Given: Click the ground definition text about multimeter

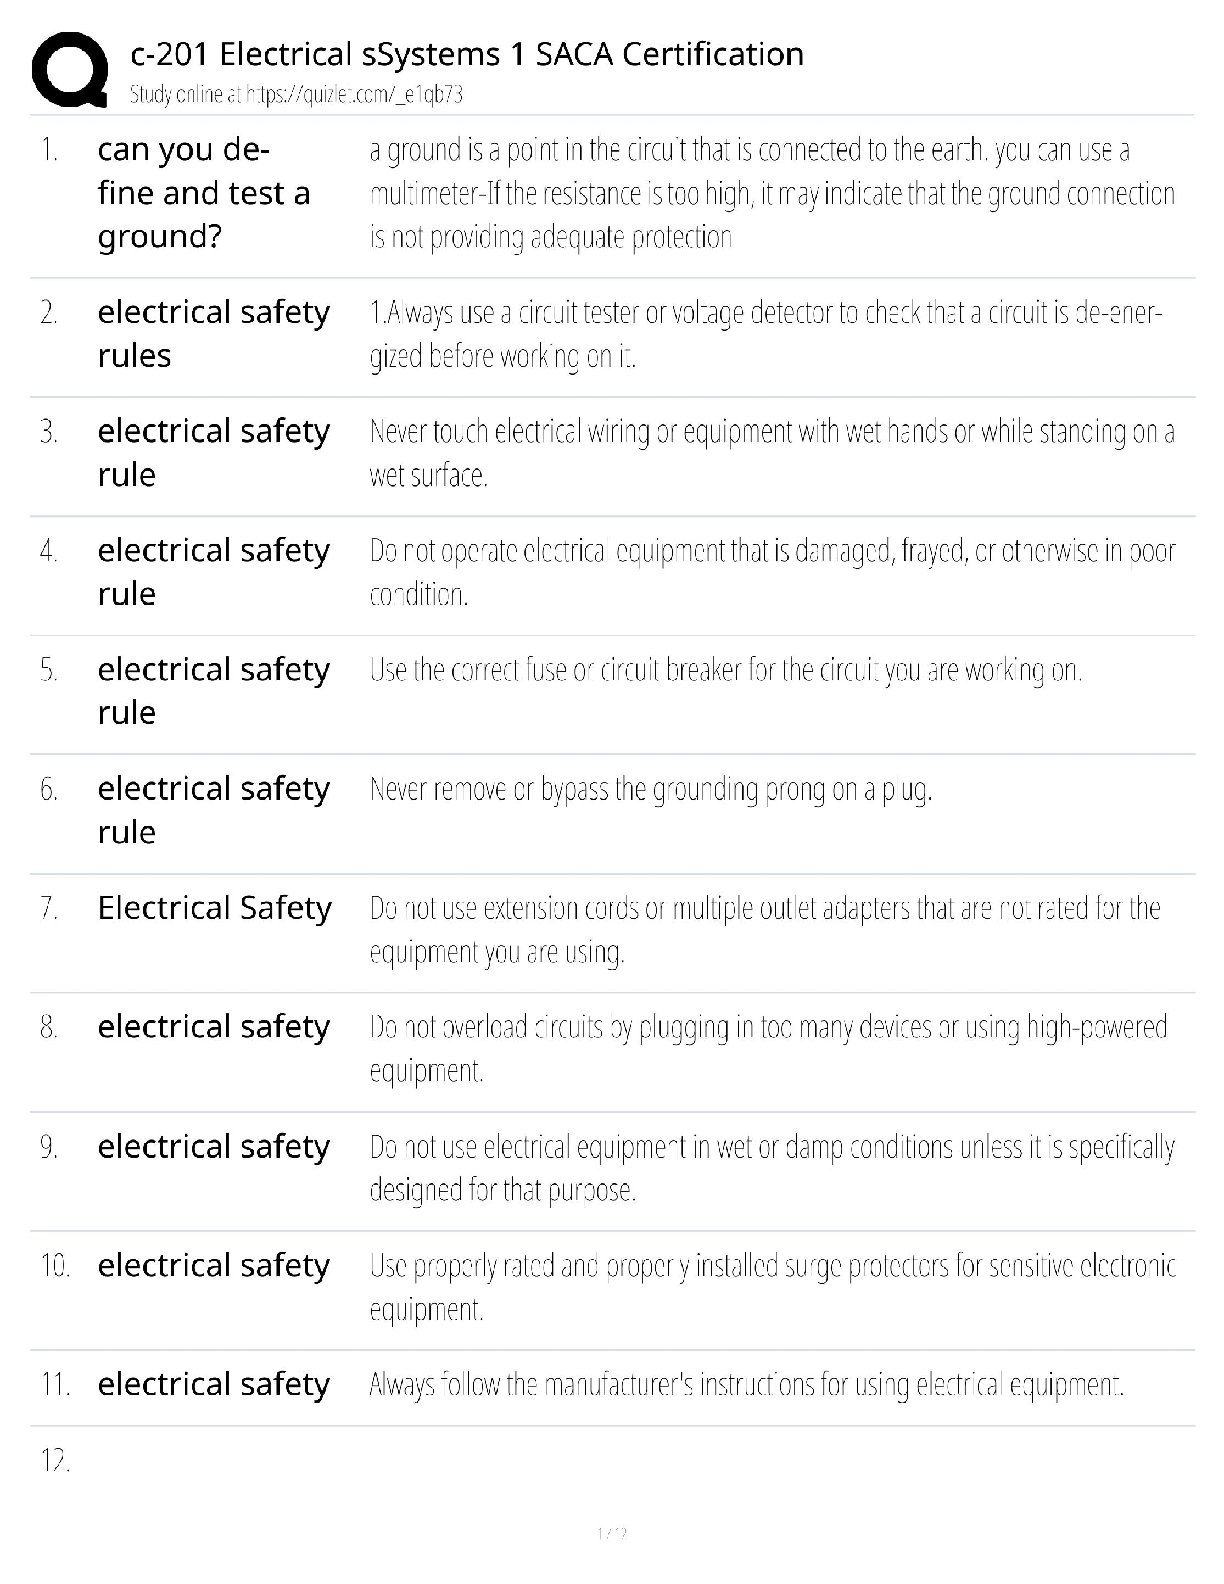Looking at the screenshot, I should (x=771, y=193).
